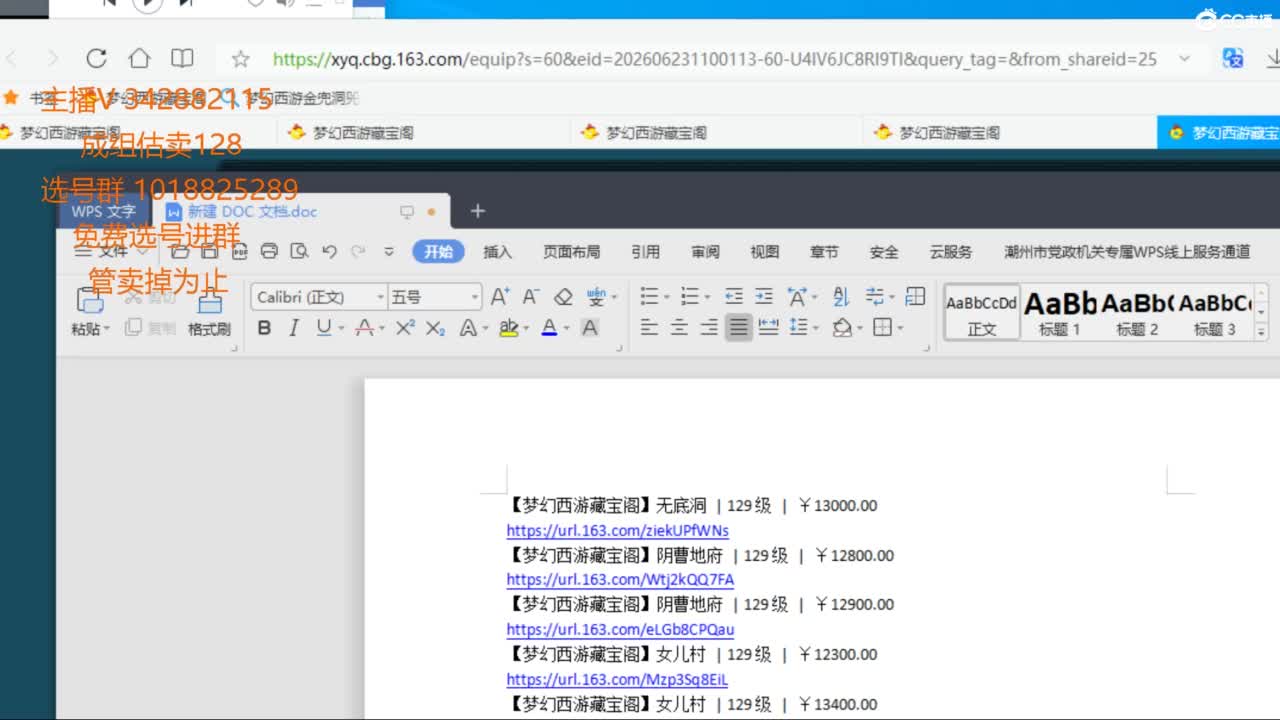1280x720 pixels.
Task: Click the paste (粘贴) clipboard icon
Action: (x=90, y=299)
